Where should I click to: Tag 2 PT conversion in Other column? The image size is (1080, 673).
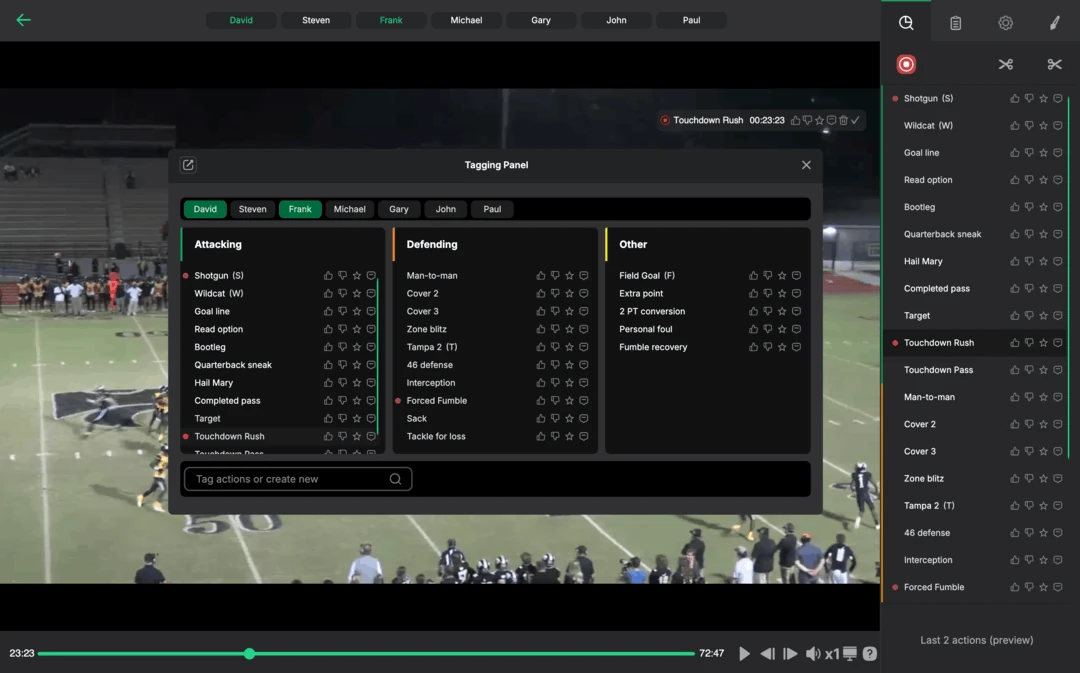(x=652, y=311)
